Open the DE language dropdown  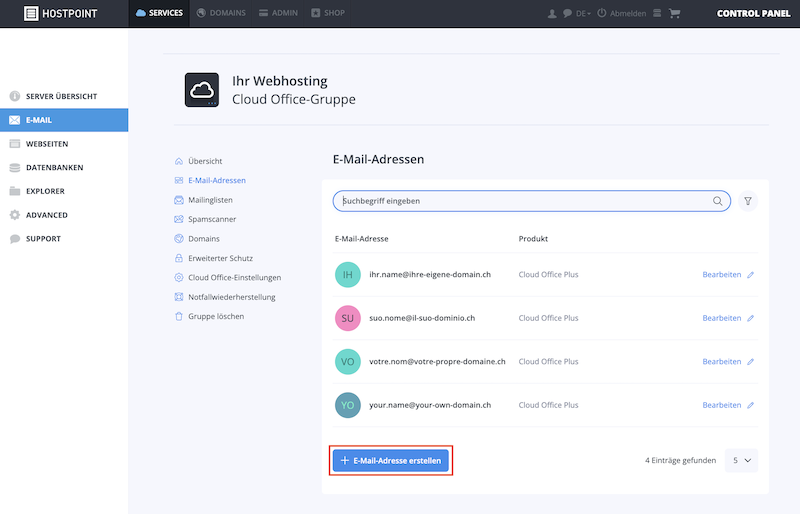coord(583,14)
